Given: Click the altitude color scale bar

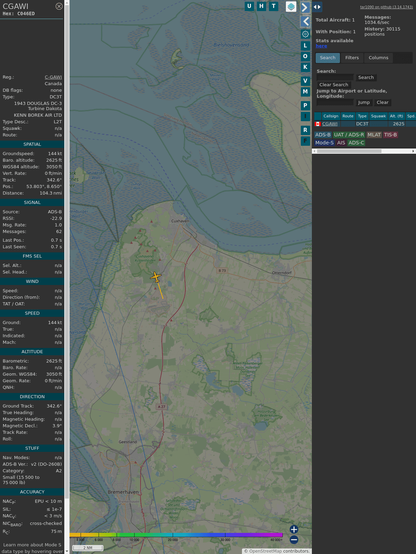Looking at the screenshot, I should 176,535.
